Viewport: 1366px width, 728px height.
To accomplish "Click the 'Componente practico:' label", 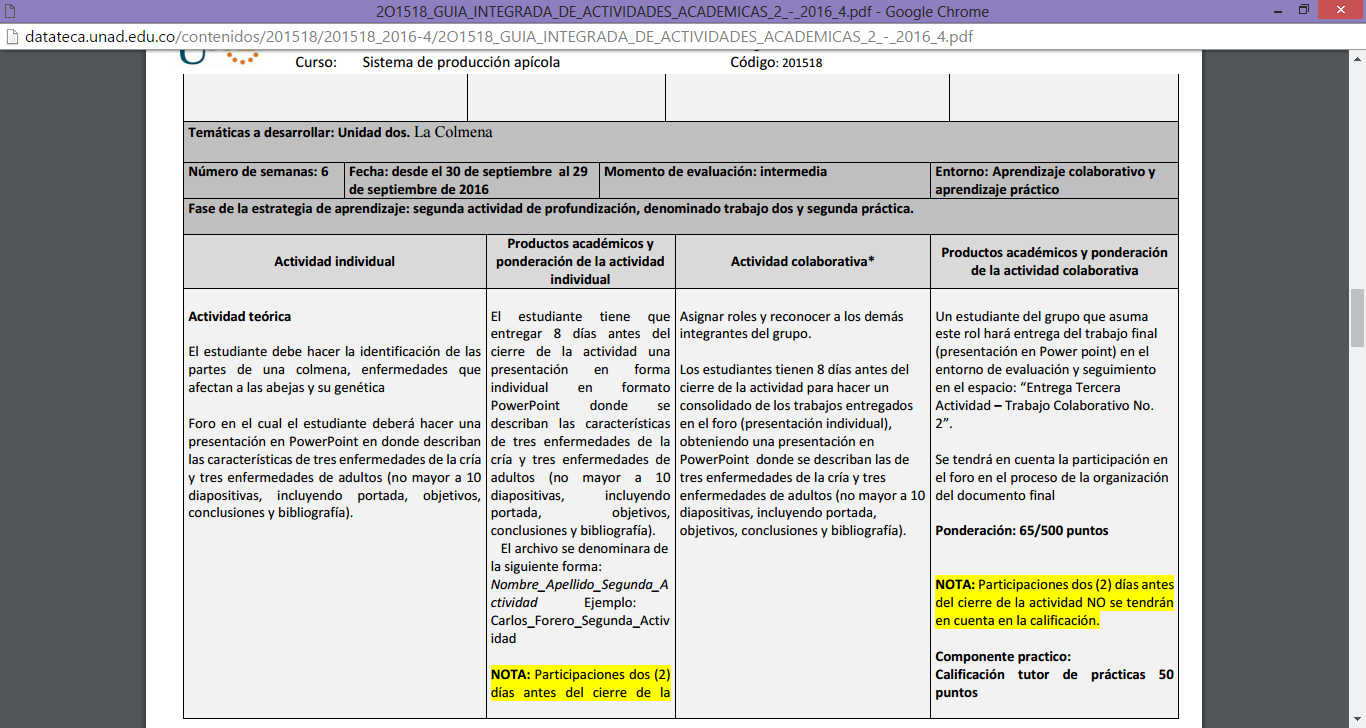I will (x=1003, y=657).
